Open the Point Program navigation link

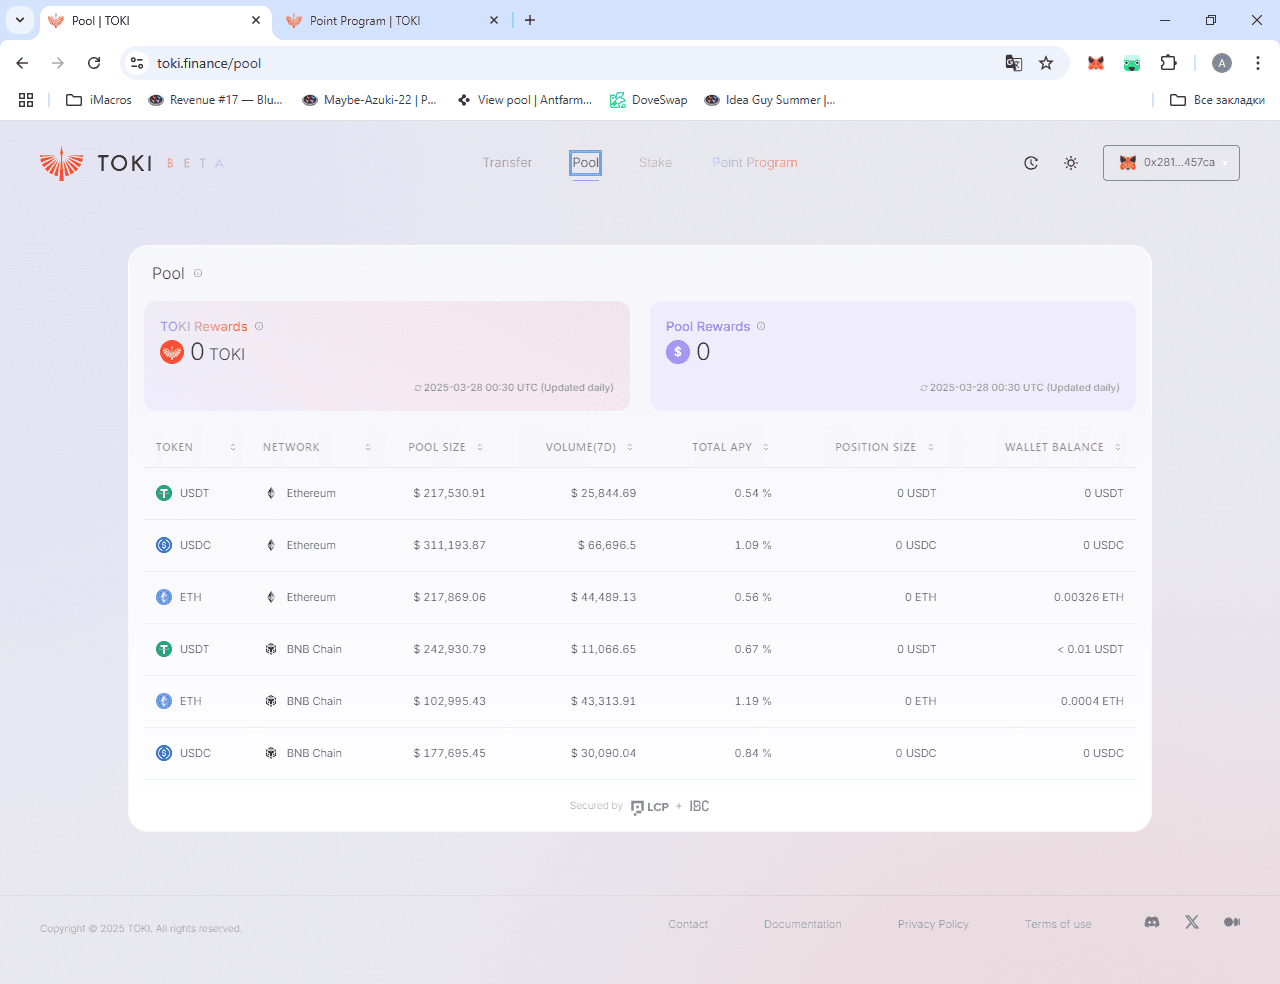tap(755, 162)
